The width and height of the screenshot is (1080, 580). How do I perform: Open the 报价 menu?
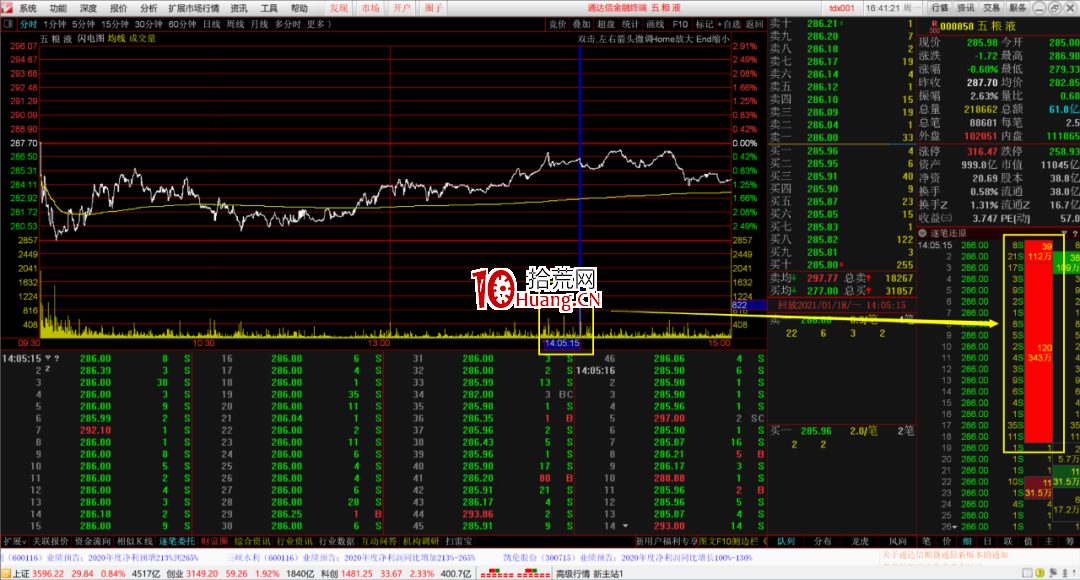118,8
